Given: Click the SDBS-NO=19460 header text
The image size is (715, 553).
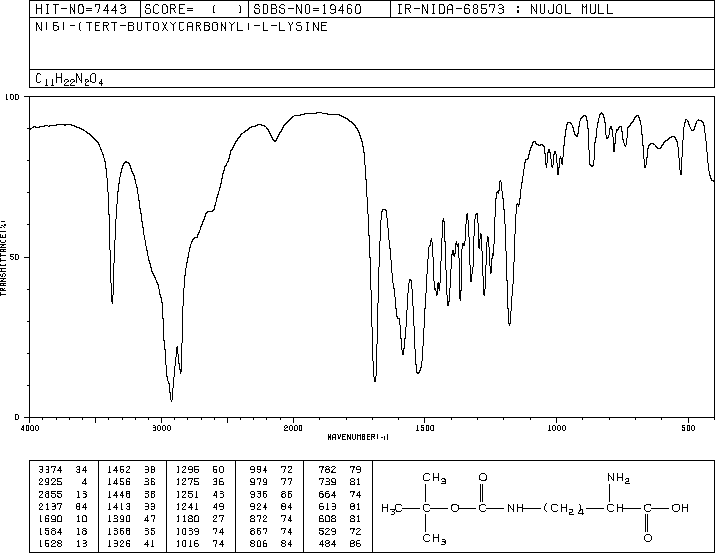Looking at the screenshot, I should 307,9.
